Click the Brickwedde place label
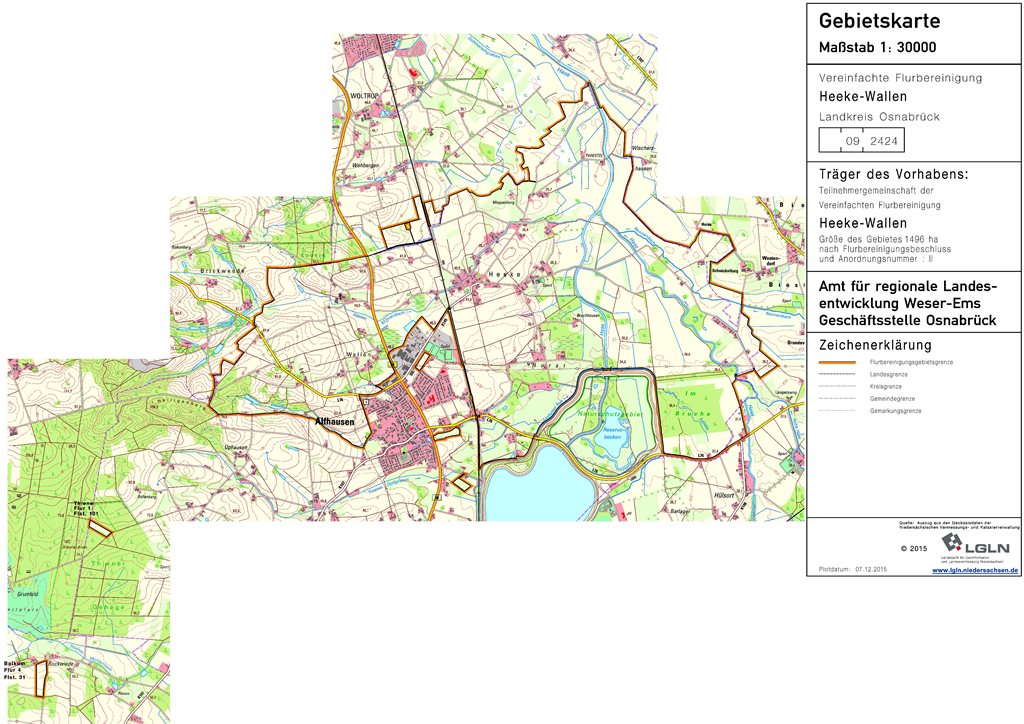 point(221,271)
